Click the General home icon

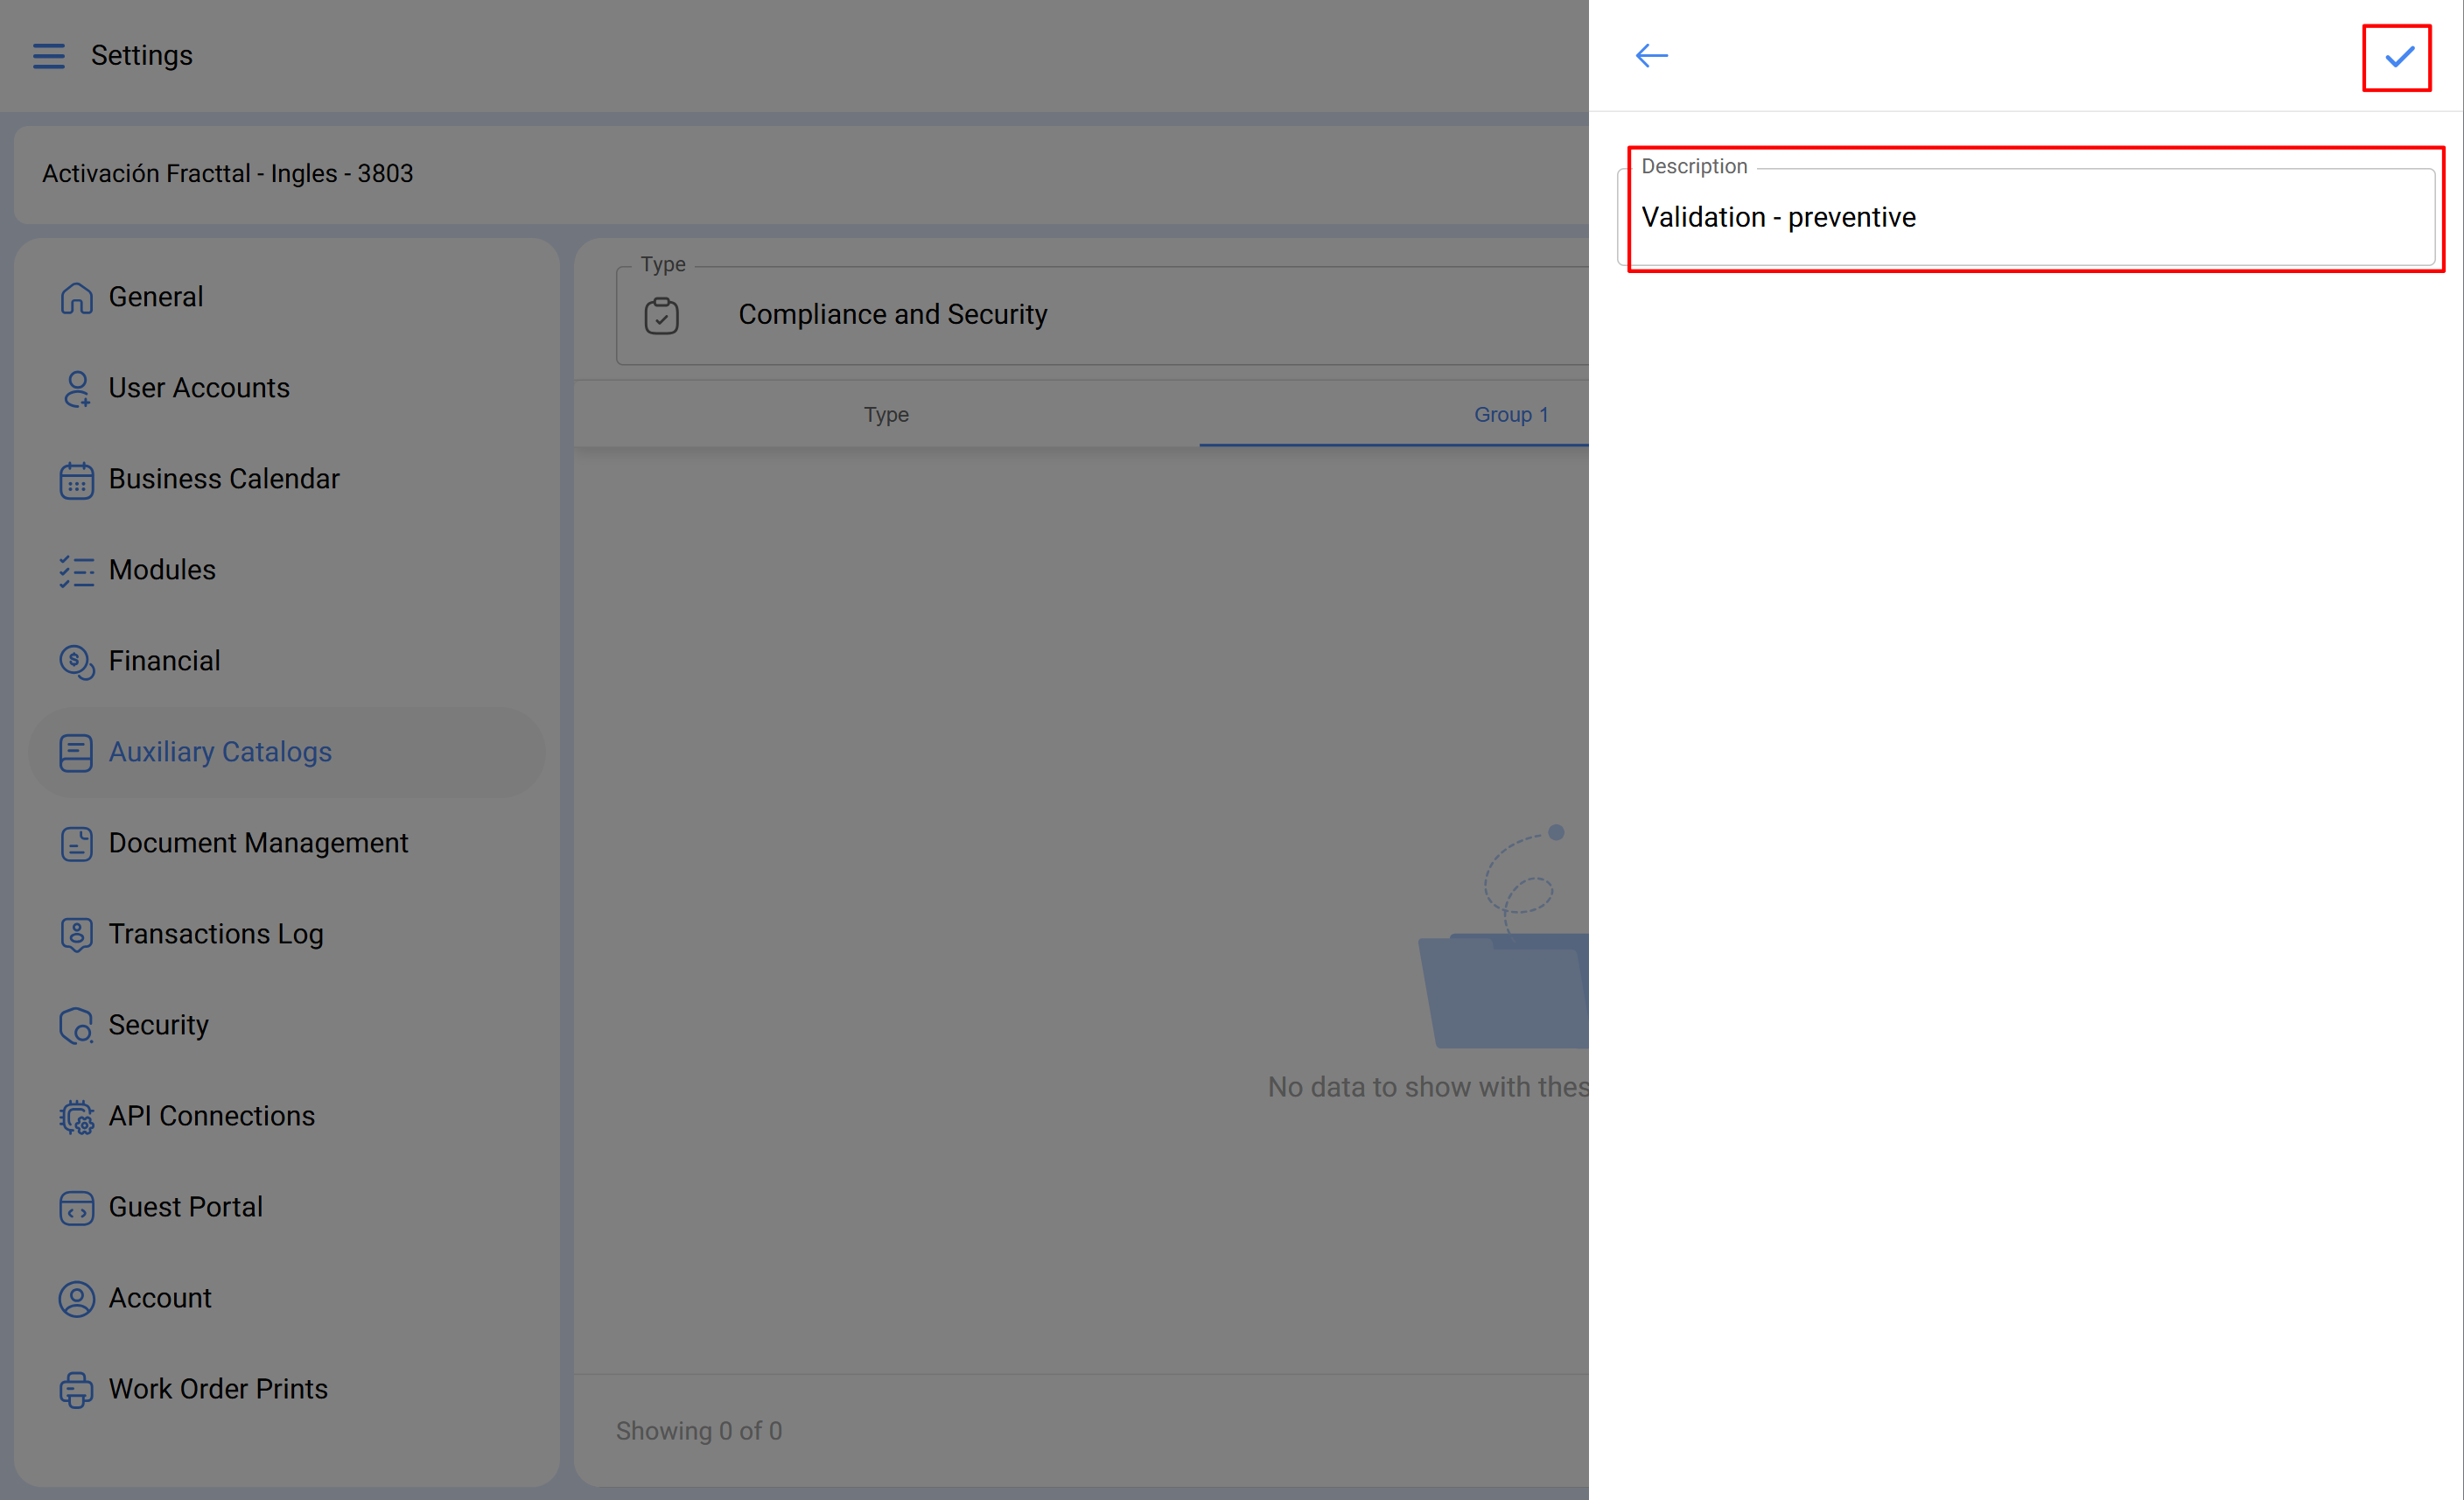(76, 298)
